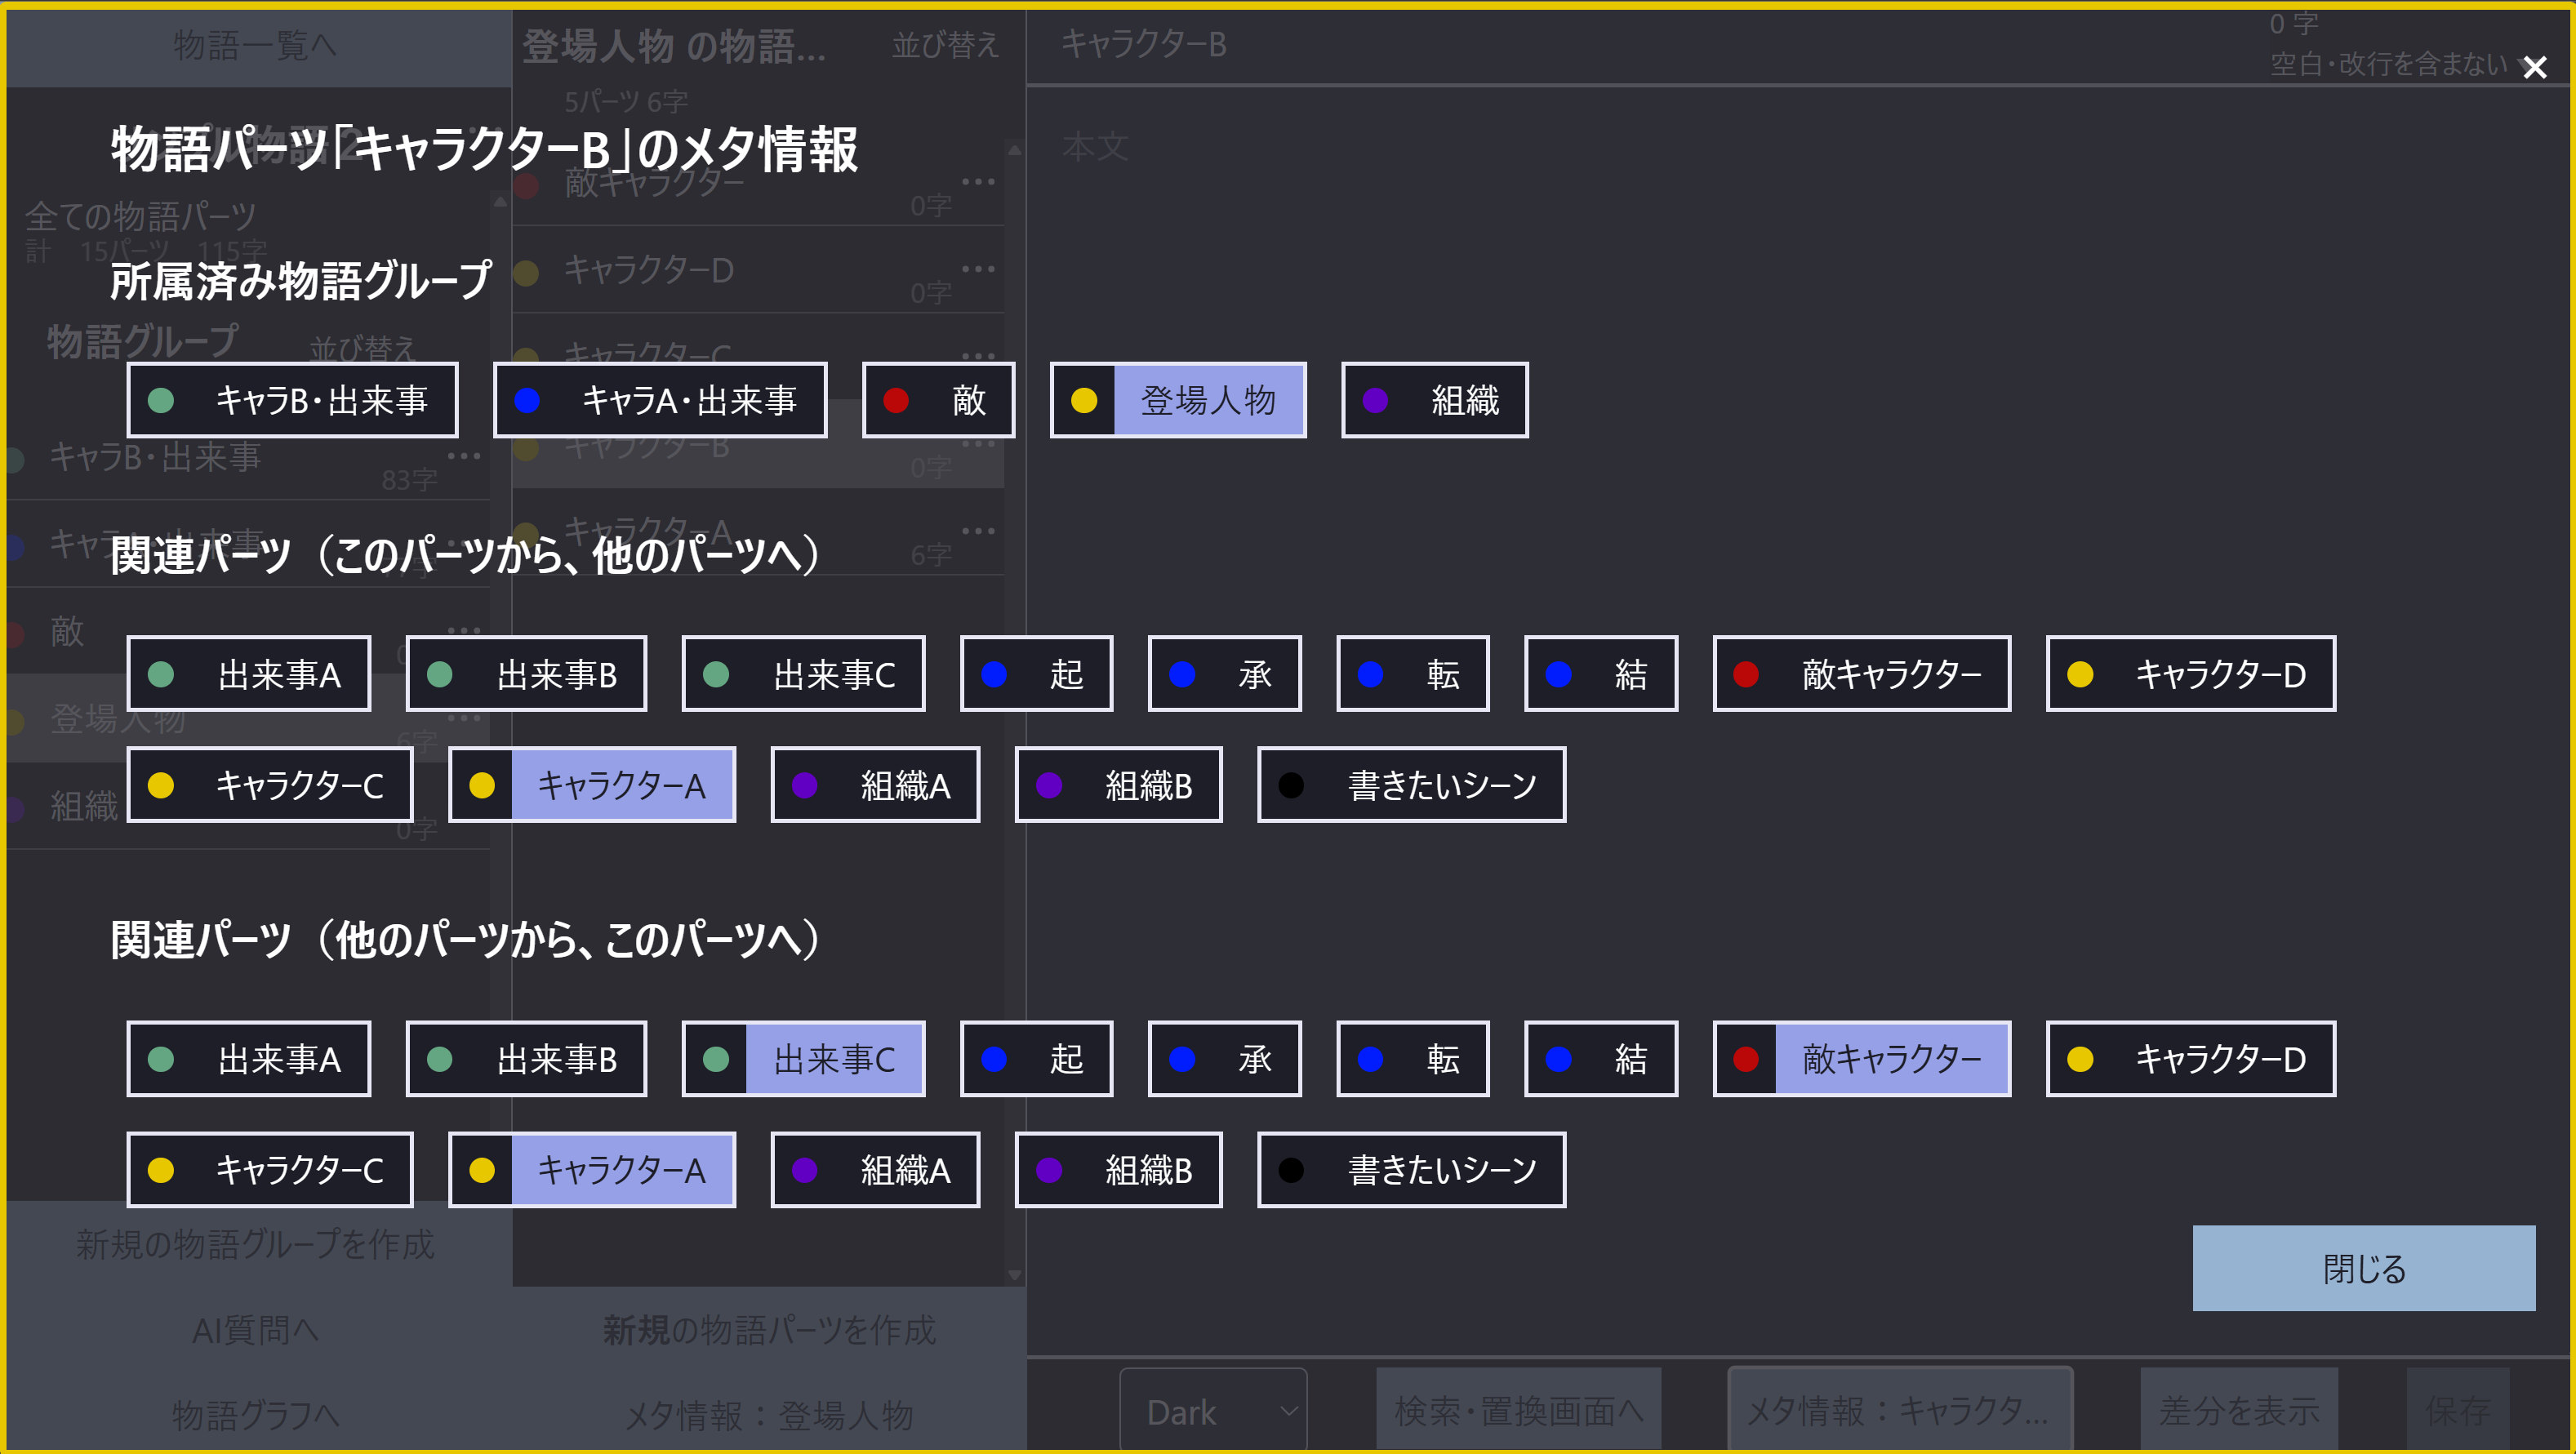Click 並び替え in parts list header
This screenshot has height=1454, width=2576.
[x=945, y=46]
